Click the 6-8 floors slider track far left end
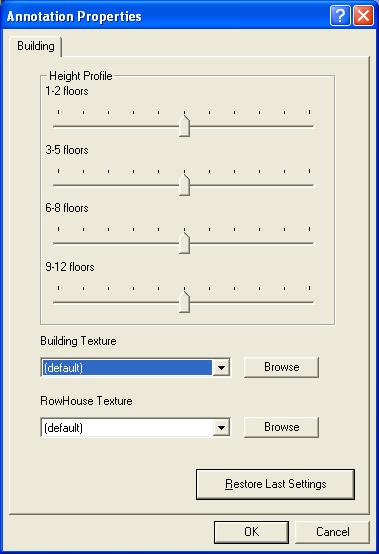Viewport: 379px width, 554px height. [x=56, y=243]
